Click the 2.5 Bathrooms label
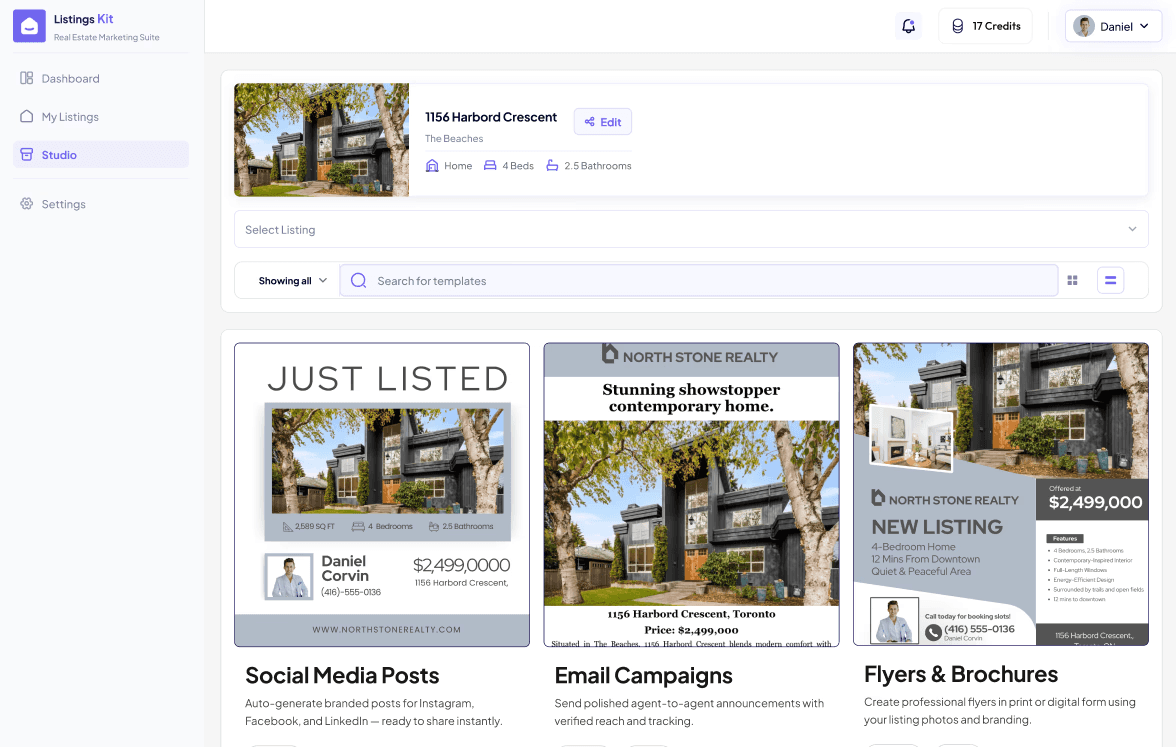 (598, 166)
